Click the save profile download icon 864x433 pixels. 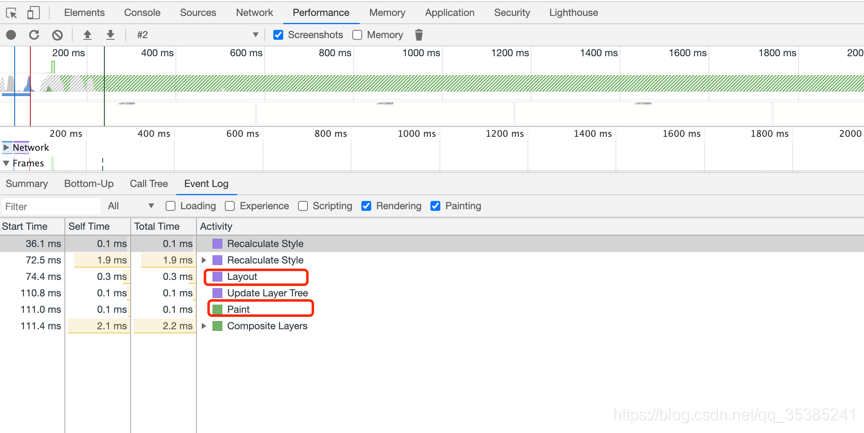110,35
